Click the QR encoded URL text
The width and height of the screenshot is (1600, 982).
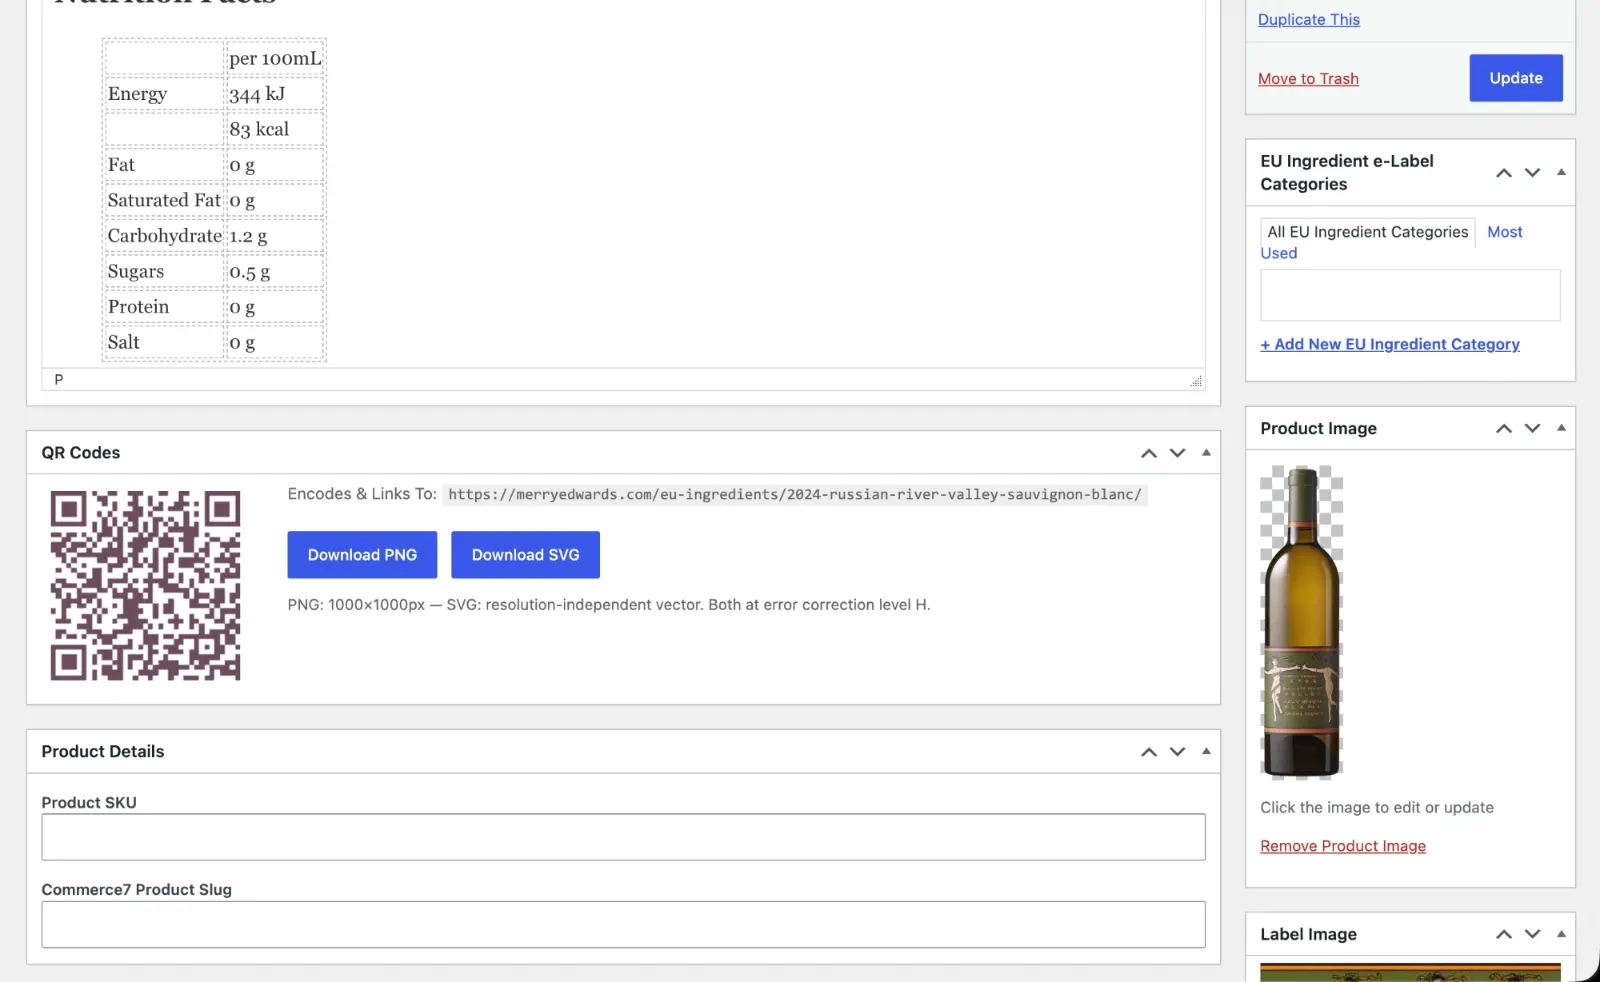795,494
